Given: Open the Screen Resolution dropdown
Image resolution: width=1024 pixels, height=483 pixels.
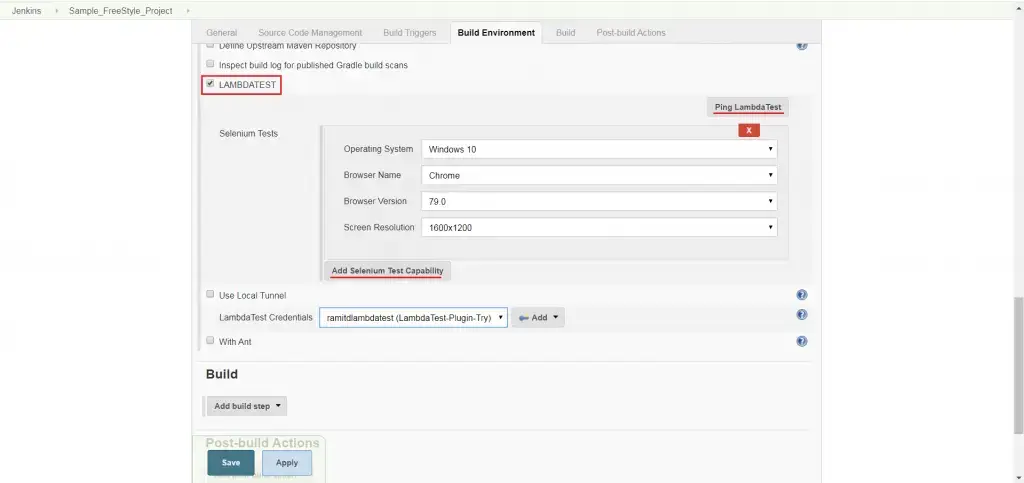Looking at the screenshot, I should coord(599,227).
